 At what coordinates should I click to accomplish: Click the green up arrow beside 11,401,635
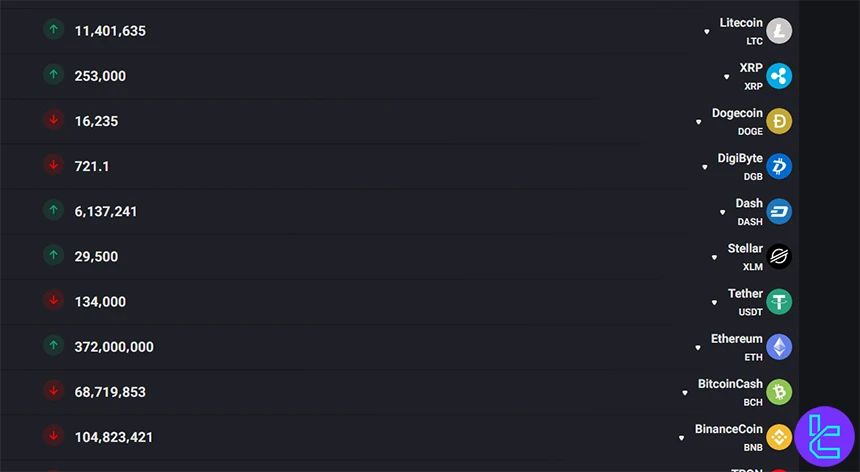click(53, 30)
